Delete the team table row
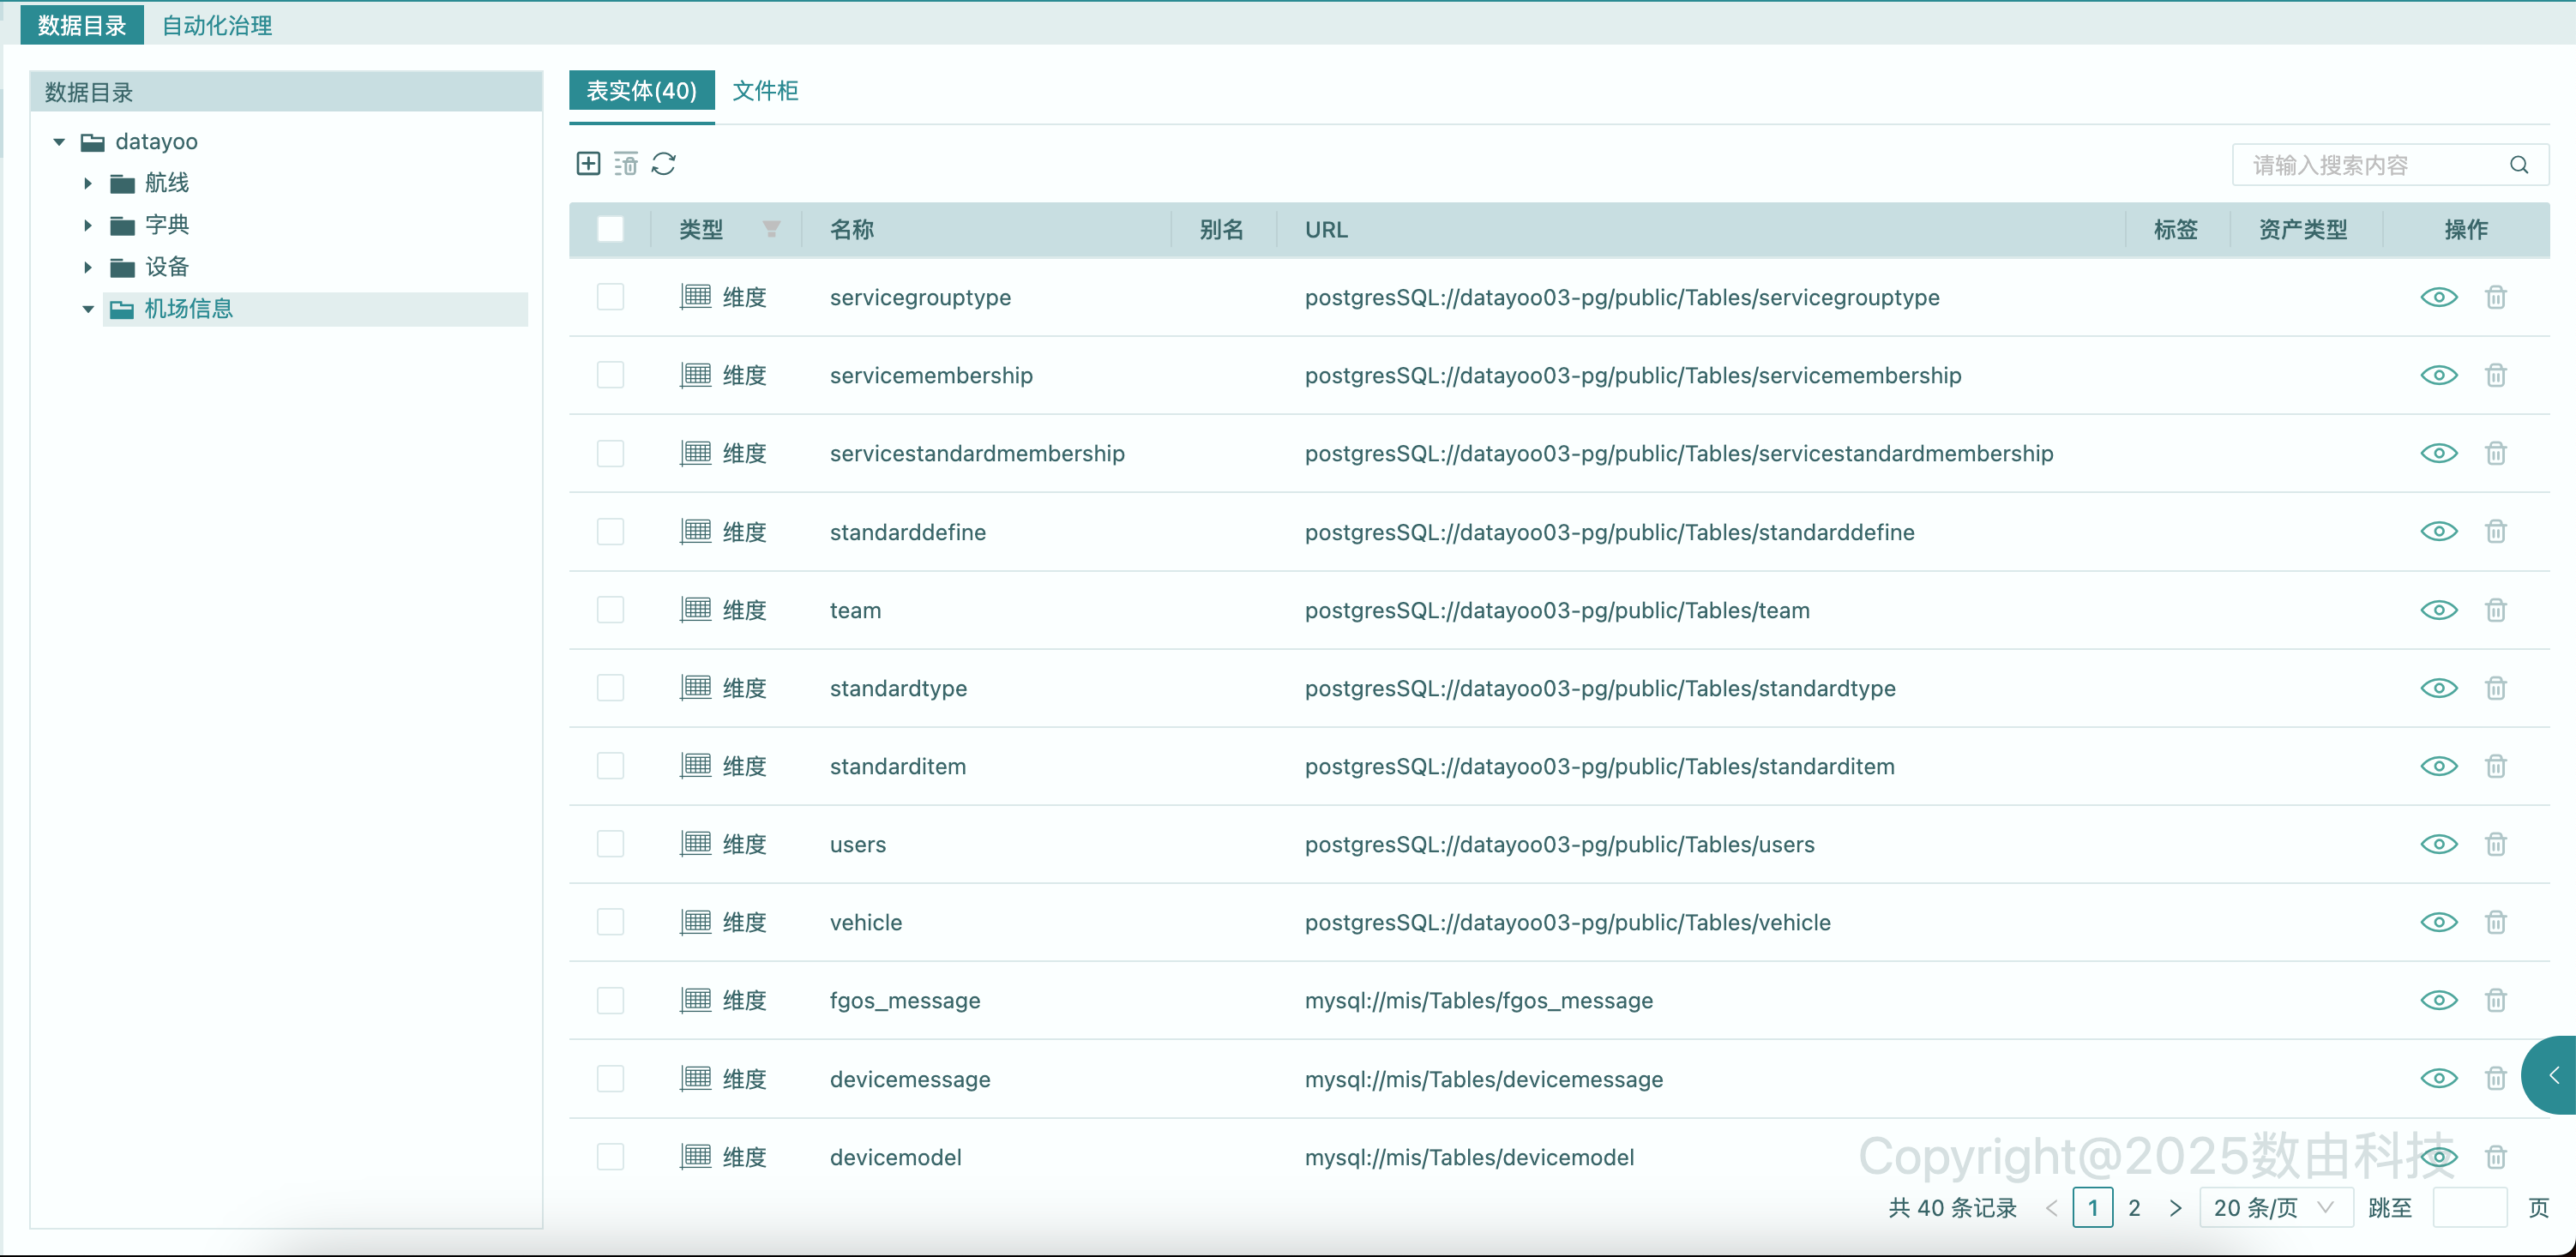Screen dimensions: 2576x1257 click(2495, 610)
